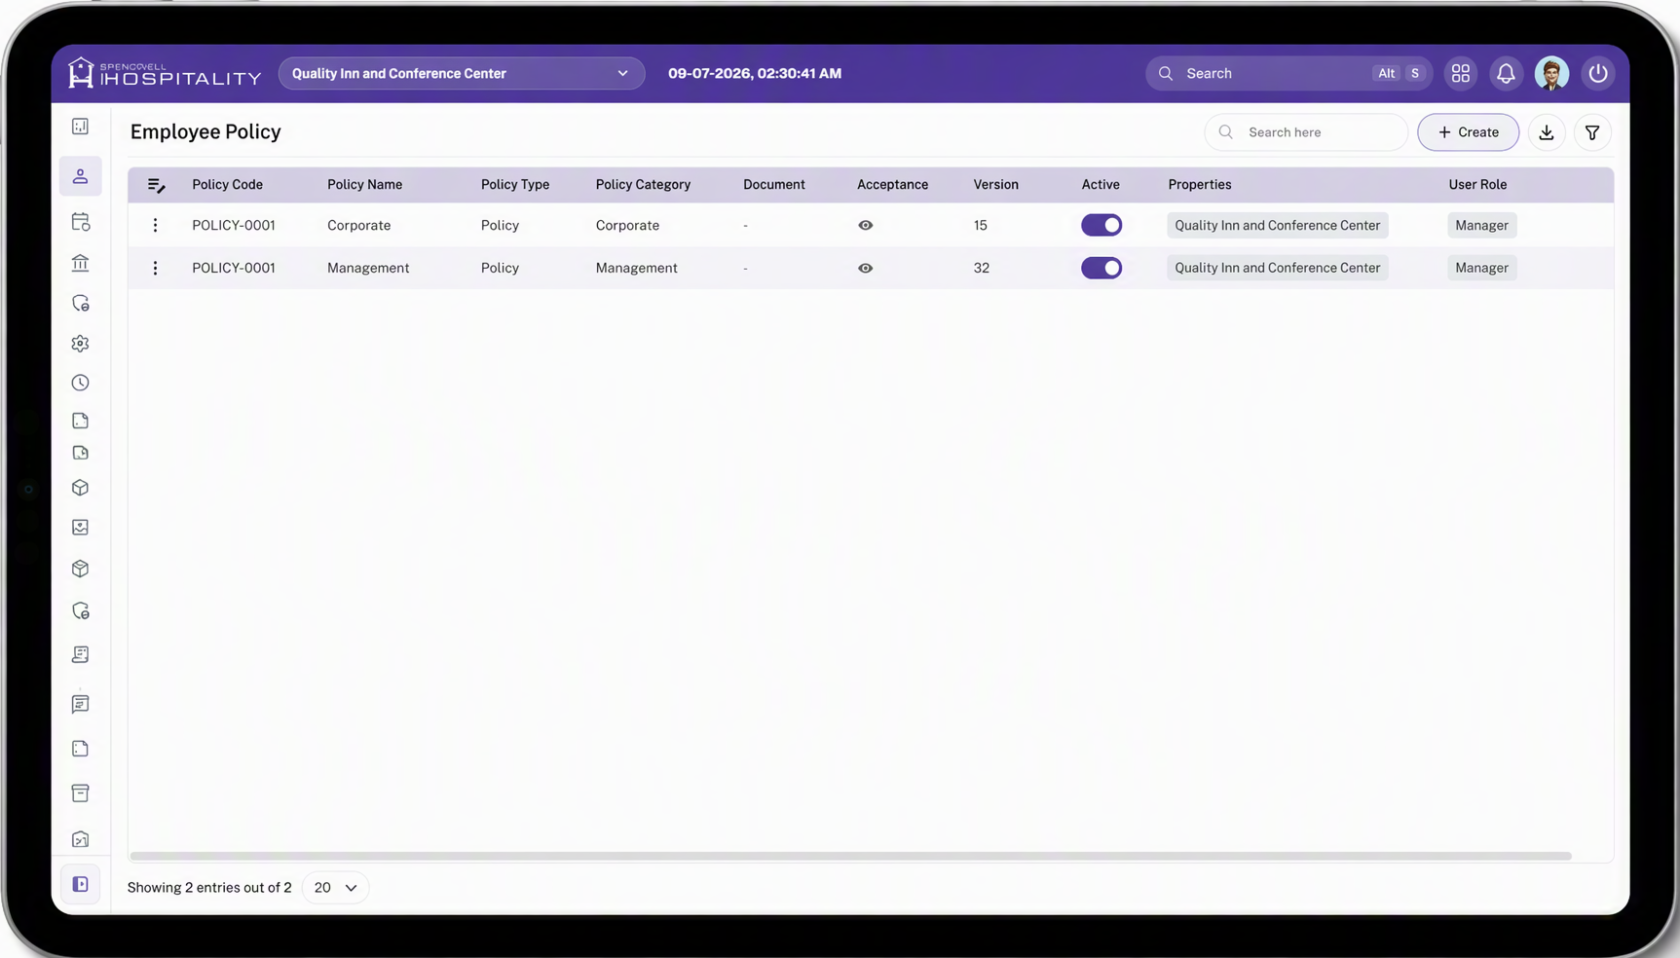Disable Active toggle for Management policy
Screen dimensions: 1680x958
(1101, 268)
